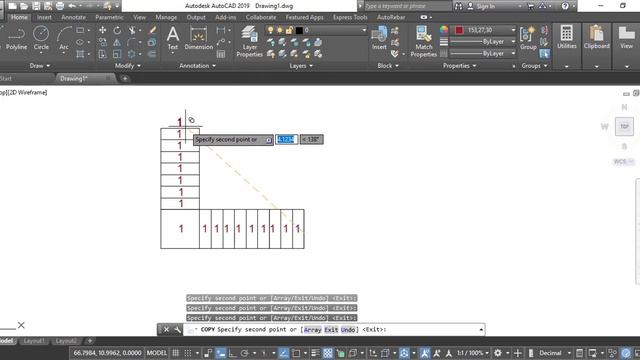Click the Insert block tool
640x360 pixels.
(379, 38)
